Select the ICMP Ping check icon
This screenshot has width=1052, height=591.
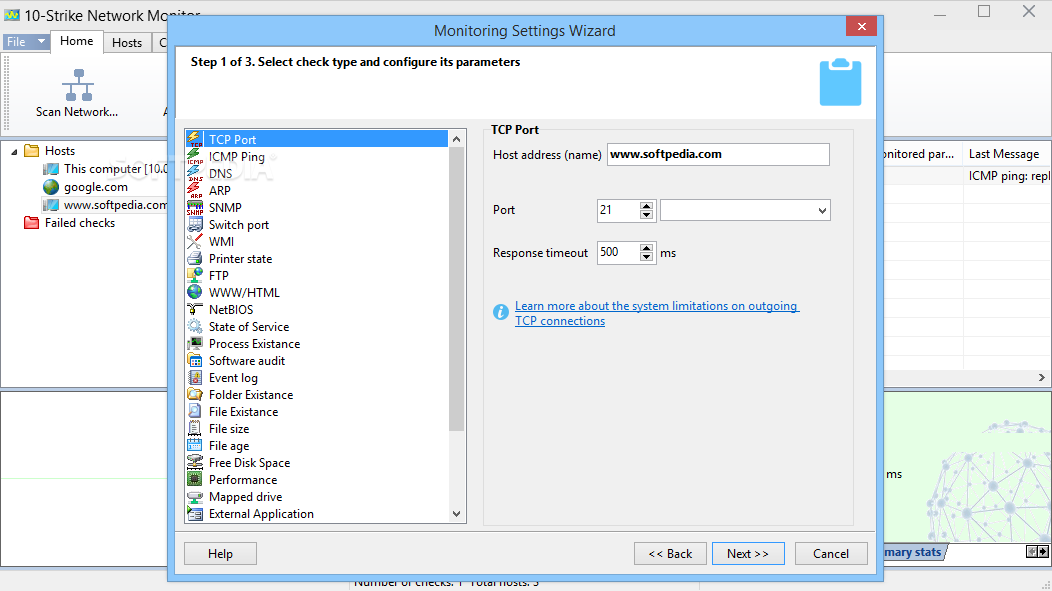tap(195, 156)
